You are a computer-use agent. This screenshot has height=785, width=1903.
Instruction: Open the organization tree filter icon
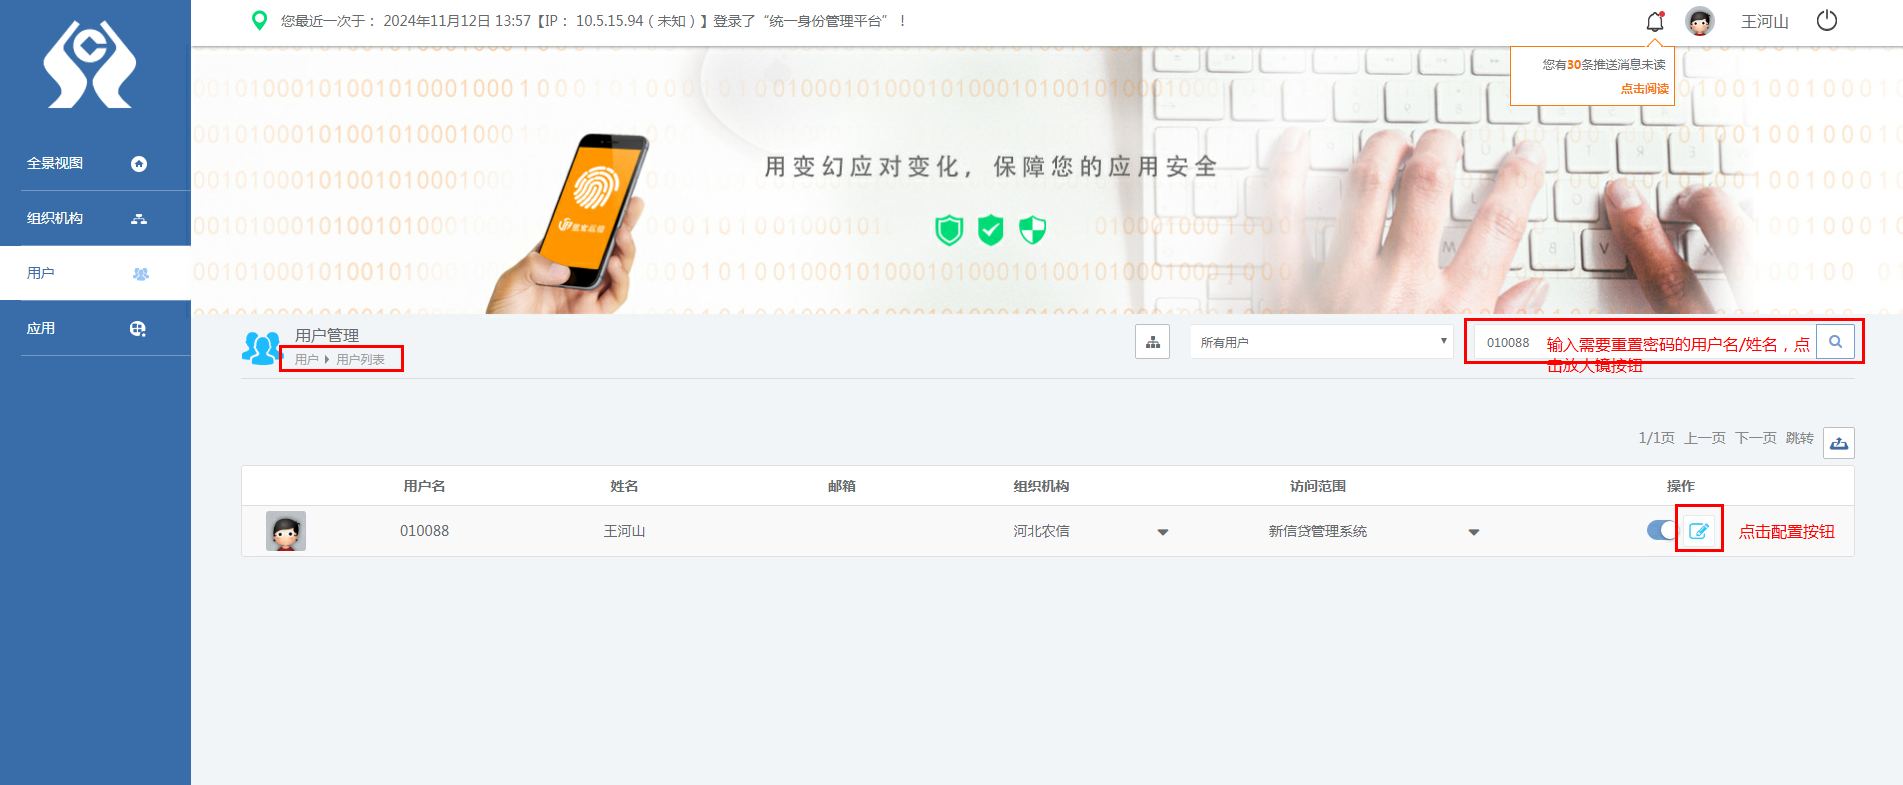(1153, 342)
